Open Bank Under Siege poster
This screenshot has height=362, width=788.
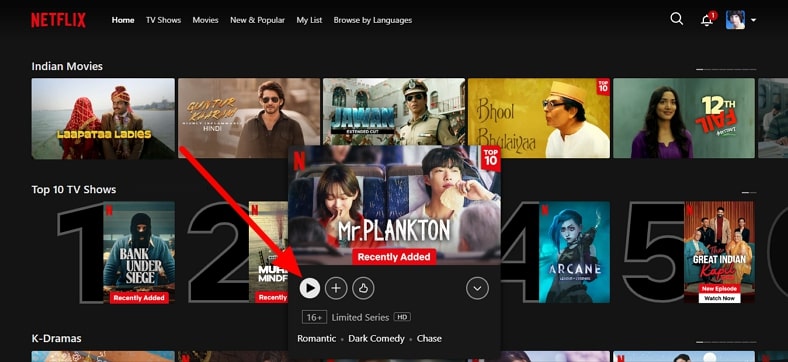tap(139, 252)
